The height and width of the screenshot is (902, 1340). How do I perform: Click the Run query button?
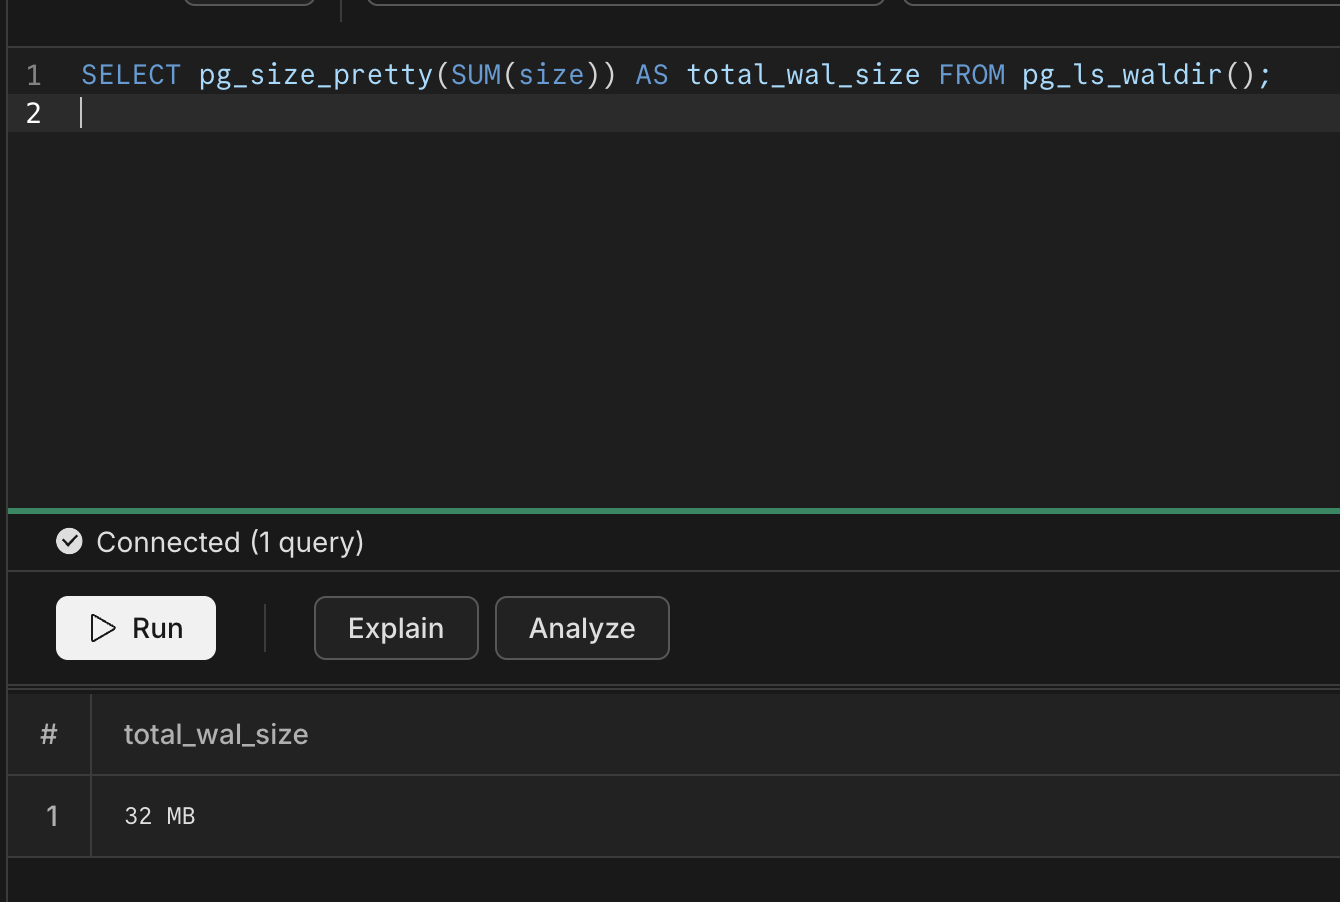(x=136, y=628)
